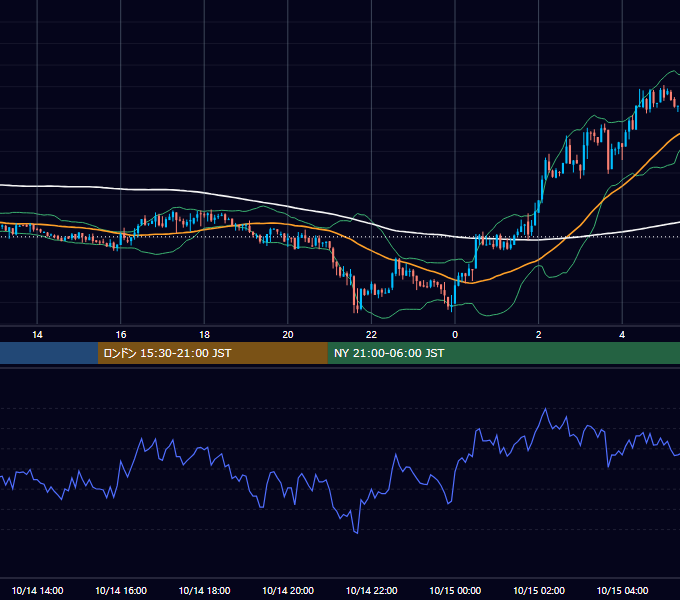680x600 pixels.
Task: Click the 10/15 00:00 date label
Action: (455, 590)
